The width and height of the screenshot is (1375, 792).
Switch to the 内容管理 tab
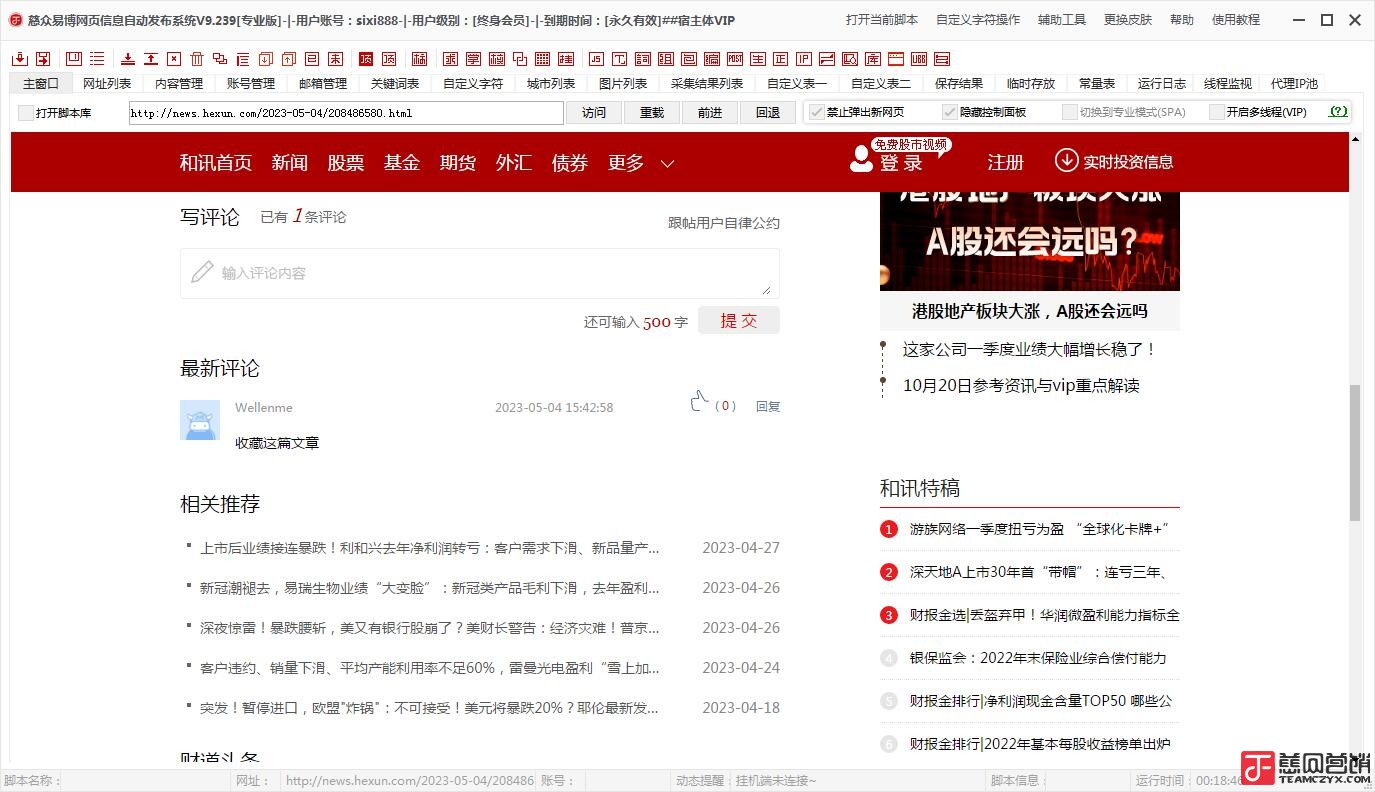point(179,84)
